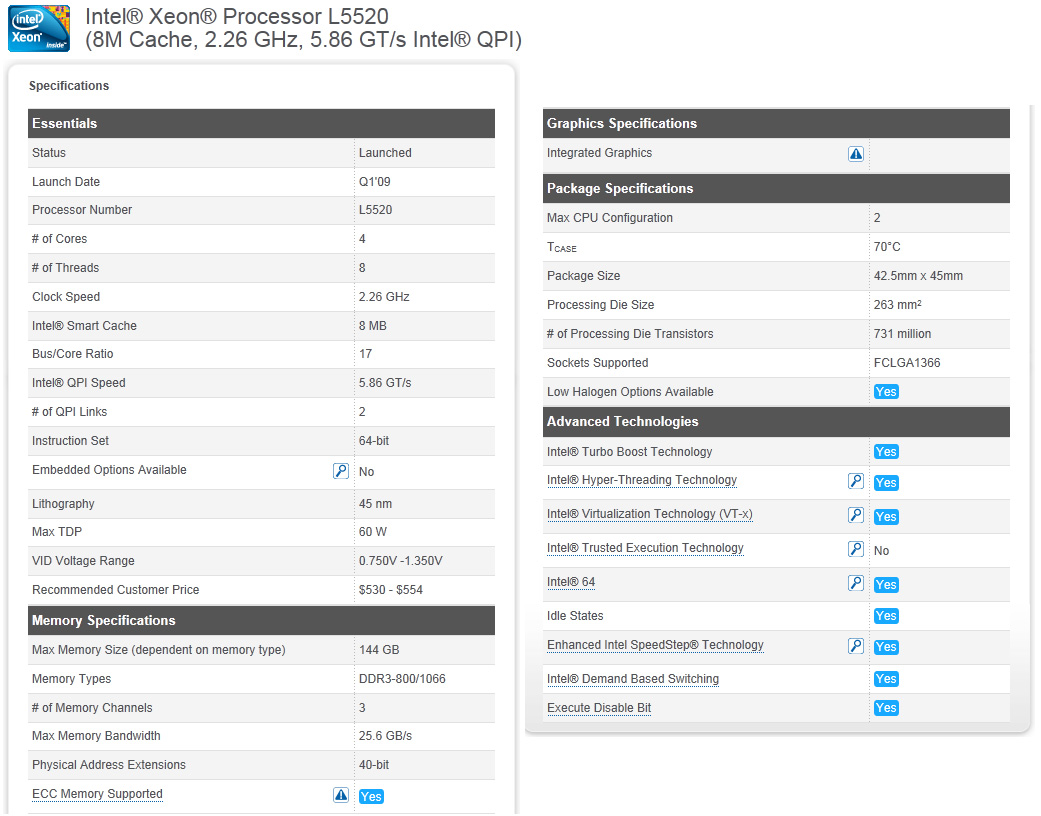
Task: Follow the Intel Hyper-Threading Technology link
Action: point(642,480)
